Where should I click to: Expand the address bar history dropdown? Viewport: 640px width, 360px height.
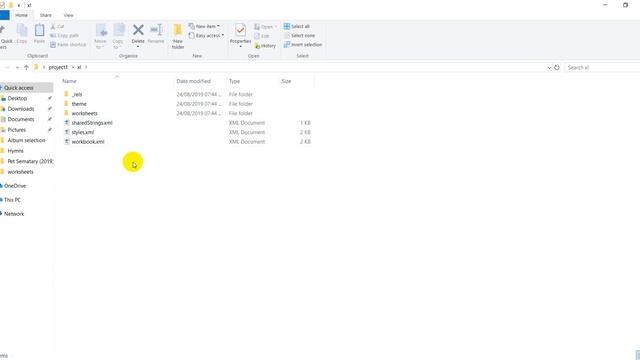click(549, 68)
